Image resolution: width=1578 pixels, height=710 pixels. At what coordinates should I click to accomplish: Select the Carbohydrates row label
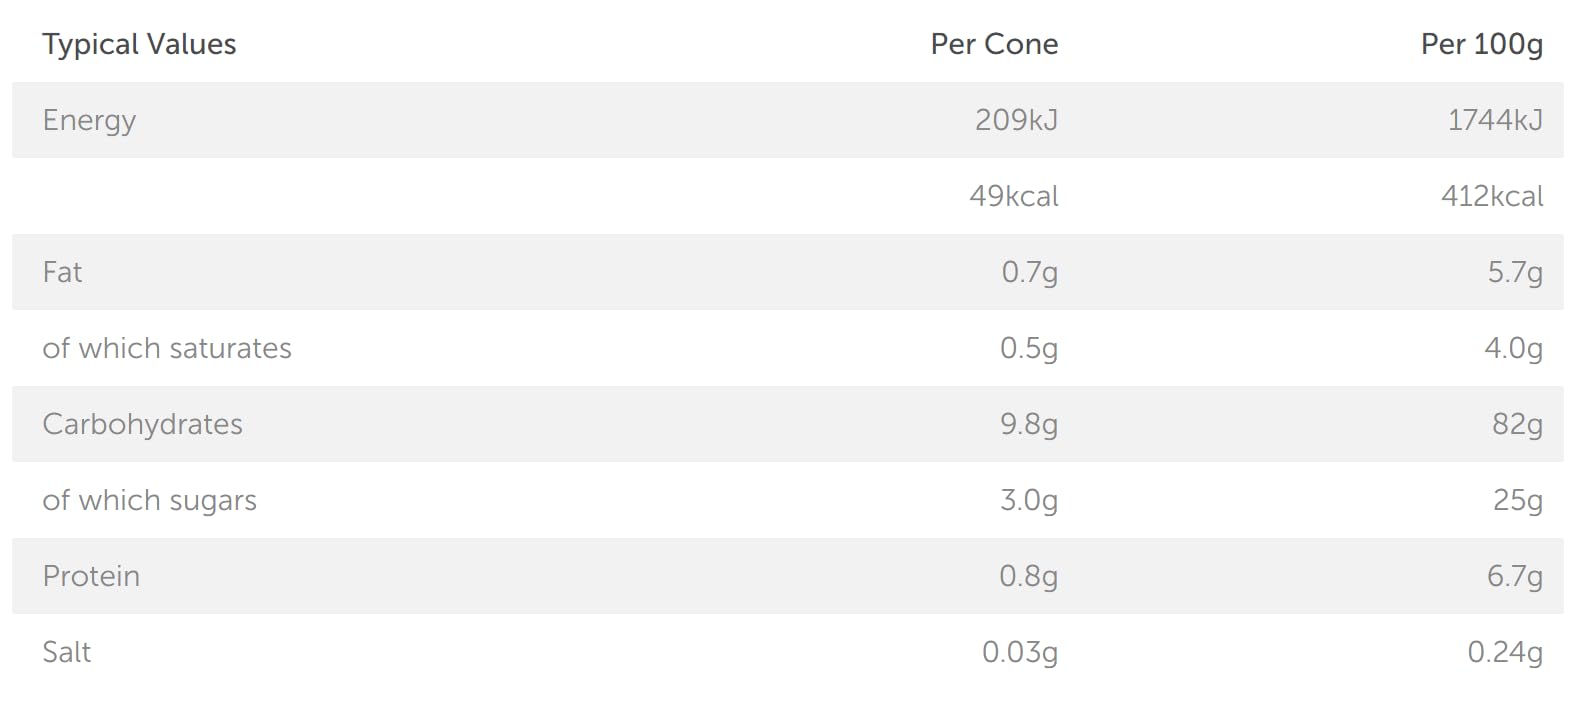(x=142, y=424)
